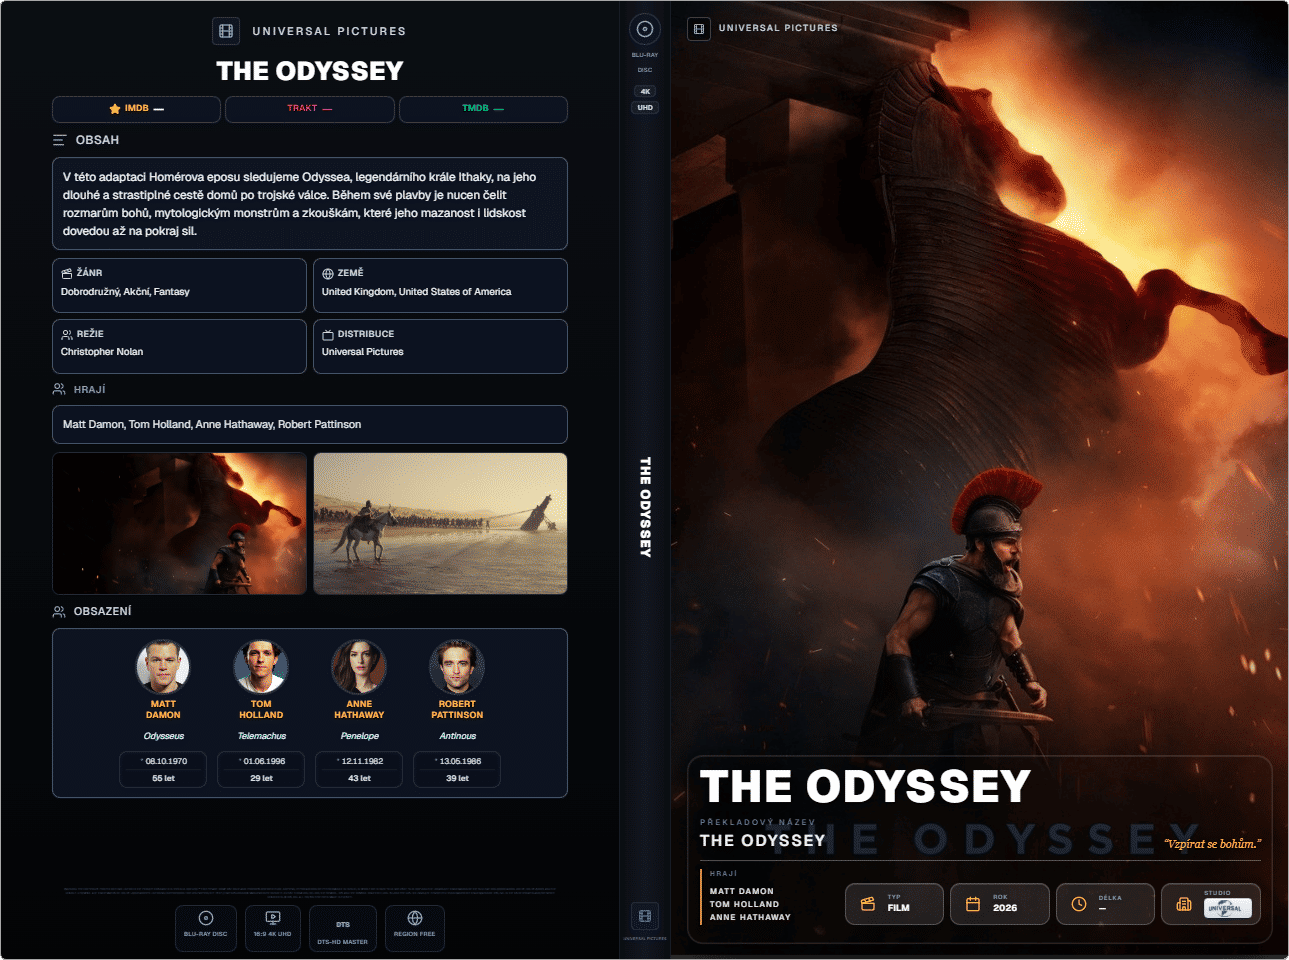Viewport: 1289px width, 960px height.
Task: Click the "Dobrodružný, Akční, Fantasy" genre text
Action: click(x=125, y=292)
